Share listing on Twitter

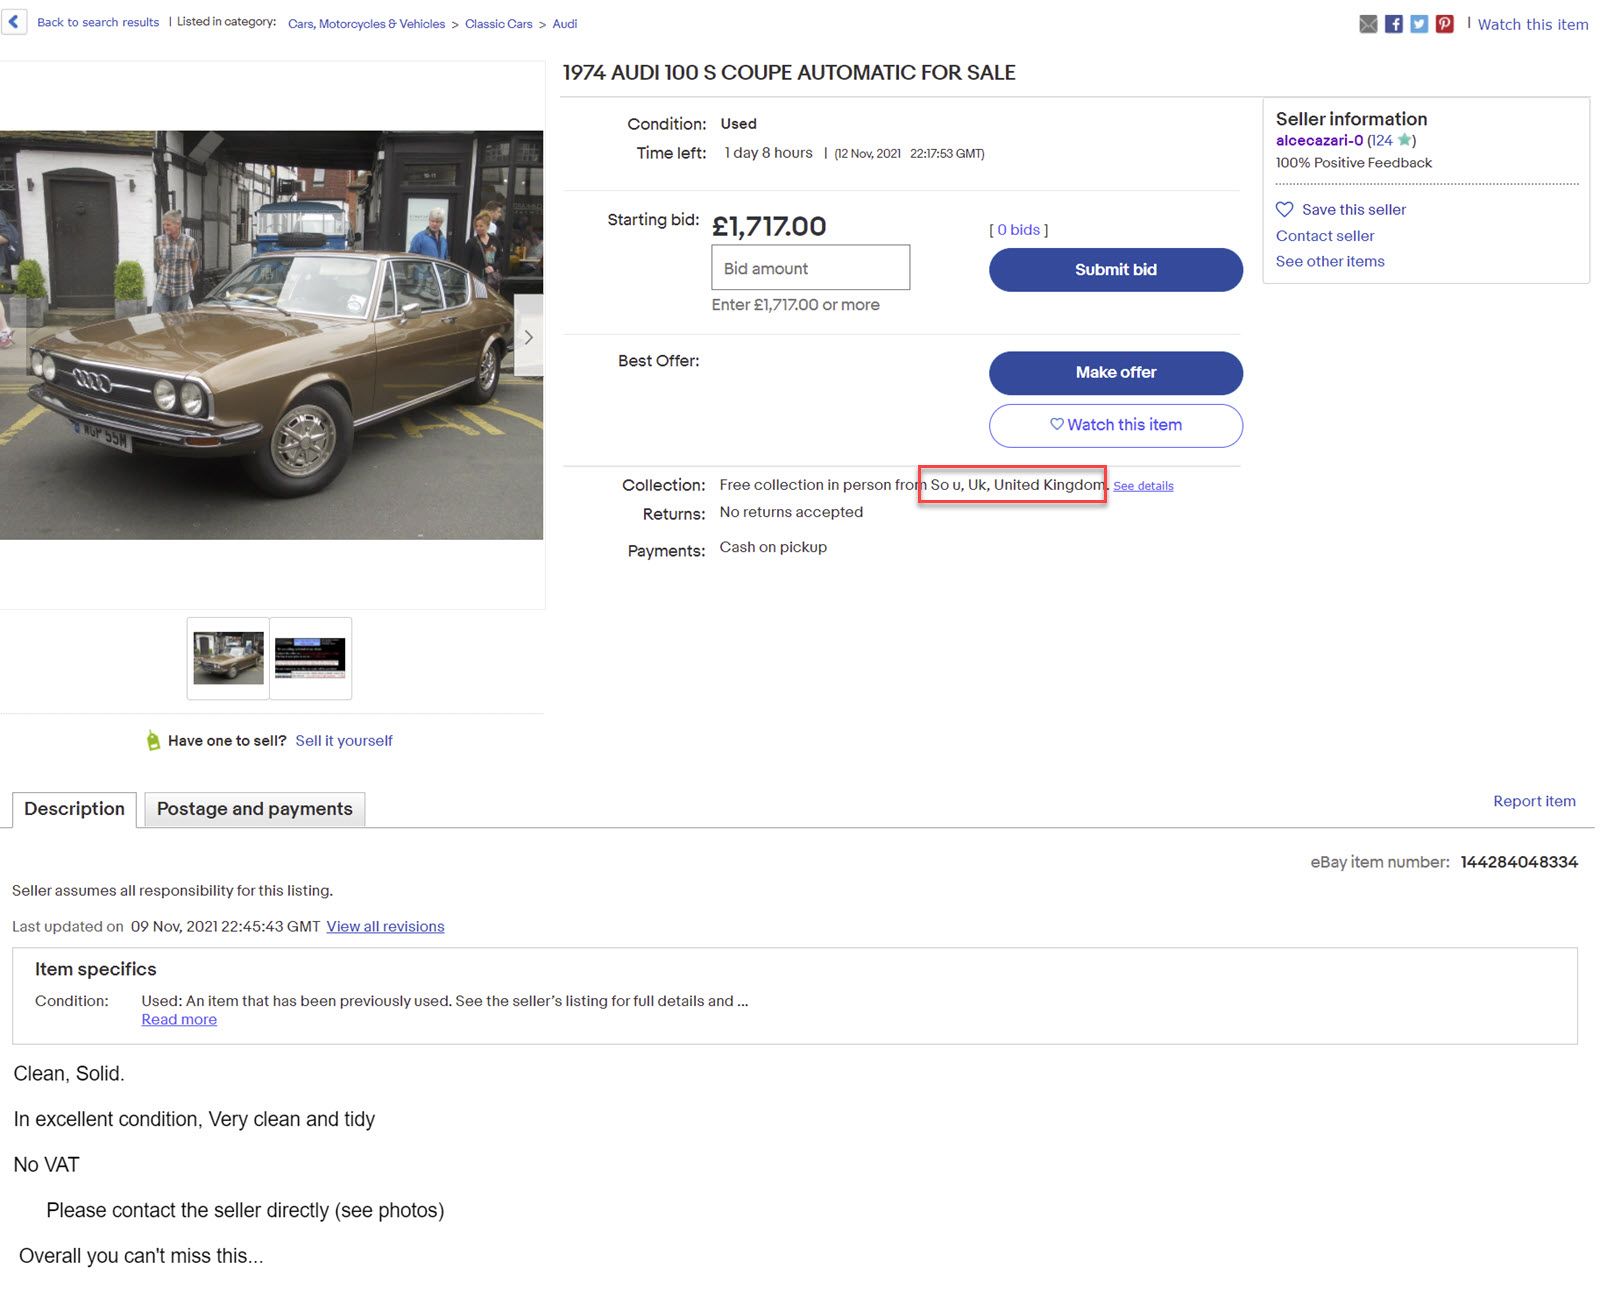(x=1419, y=24)
